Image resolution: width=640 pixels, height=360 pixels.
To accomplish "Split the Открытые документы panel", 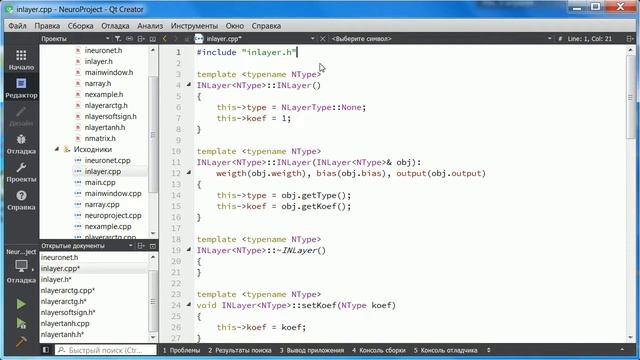I will point(141,246).
